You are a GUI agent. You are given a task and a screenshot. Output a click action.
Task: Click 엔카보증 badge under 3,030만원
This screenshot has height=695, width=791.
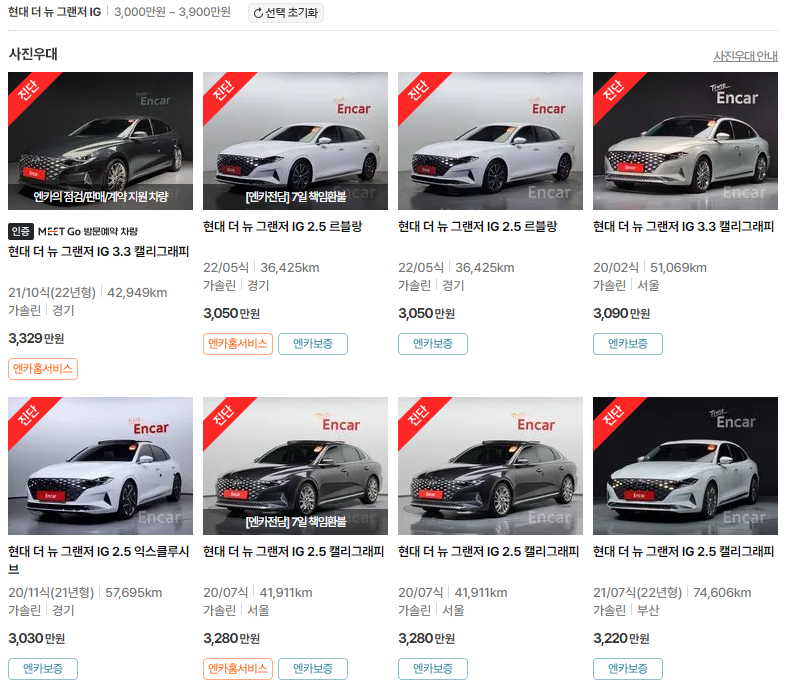click(43, 669)
